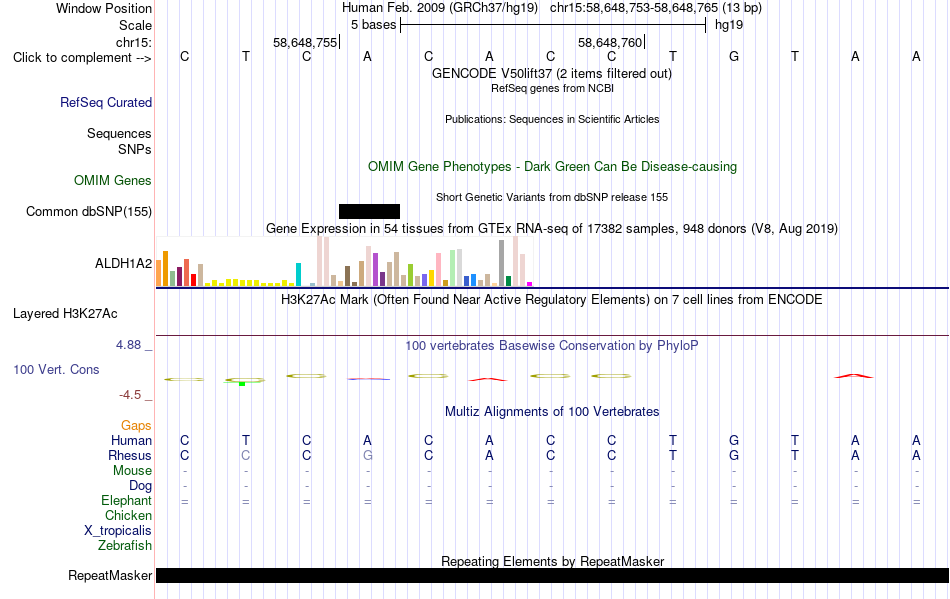
Task: Open the RefSeq Curated track label
Action: pos(106,102)
